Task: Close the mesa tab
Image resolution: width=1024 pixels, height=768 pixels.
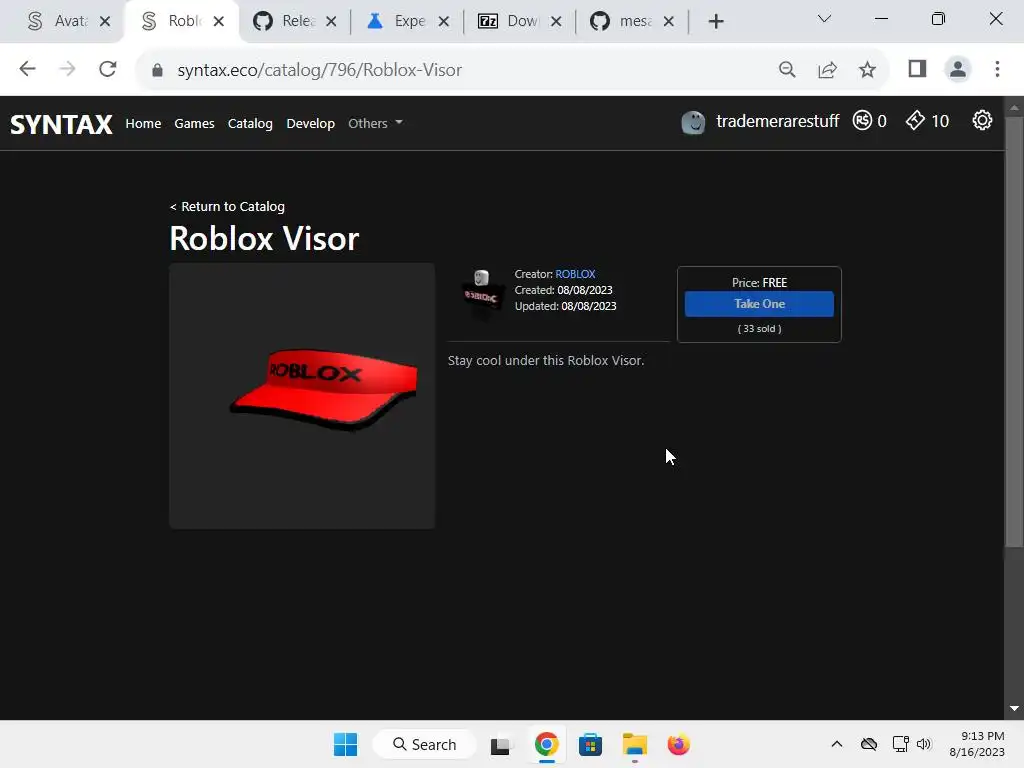Action: point(668,22)
